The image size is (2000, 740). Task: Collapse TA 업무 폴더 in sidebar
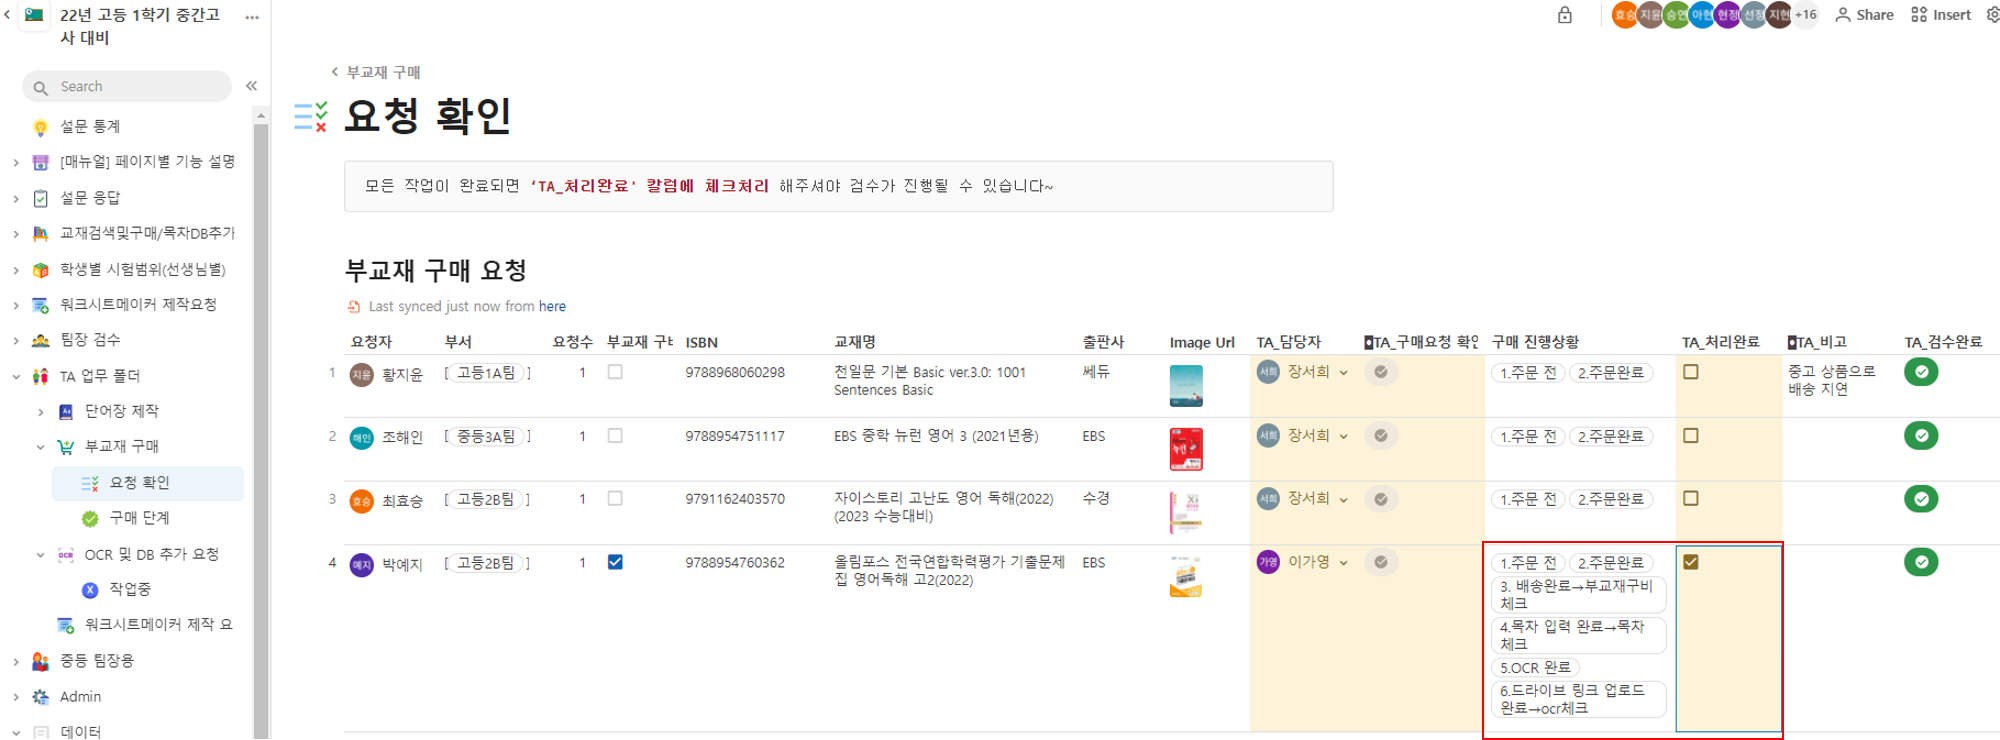point(16,377)
